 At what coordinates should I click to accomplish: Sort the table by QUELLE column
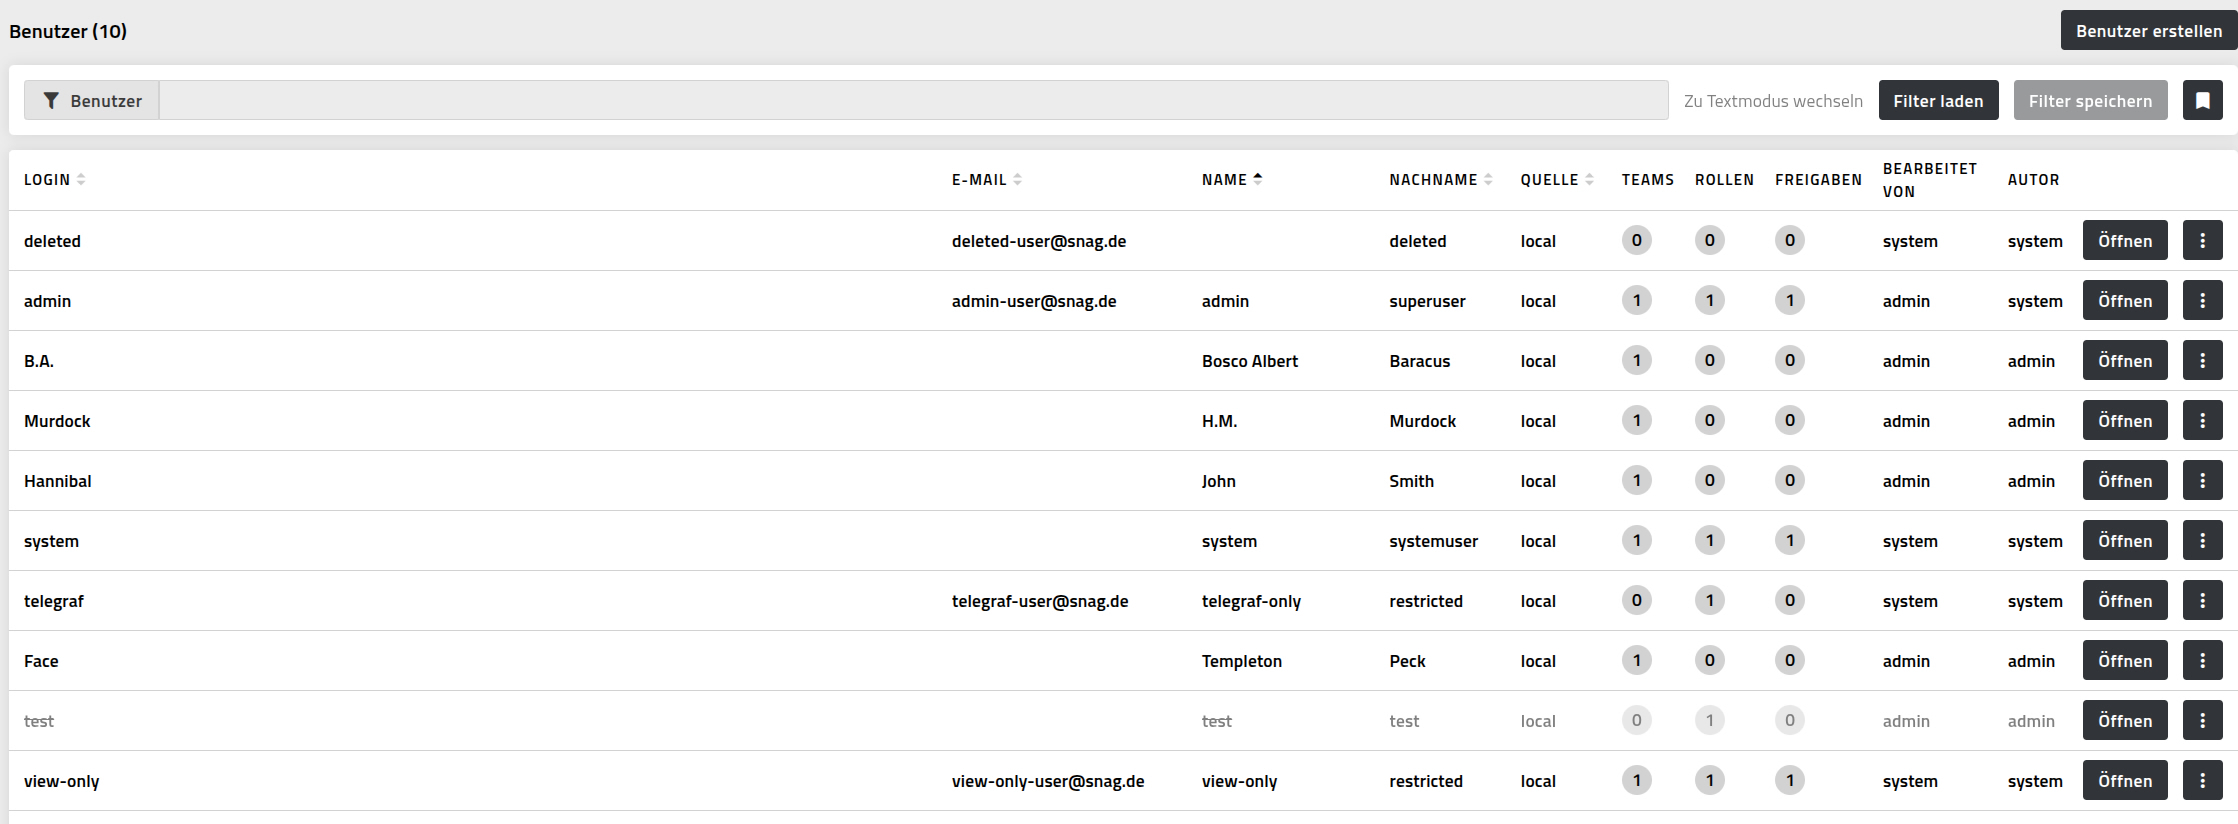[x=1557, y=180]
